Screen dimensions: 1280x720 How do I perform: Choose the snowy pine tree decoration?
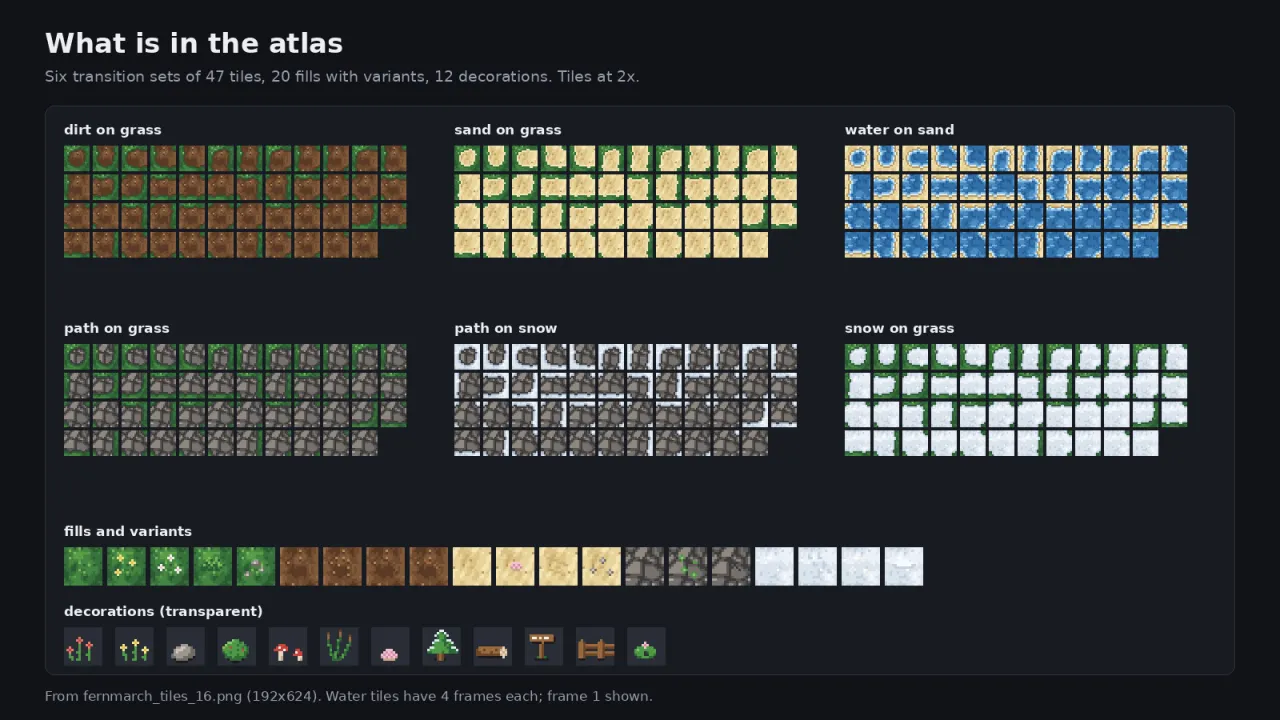pyautogui.click(x=441, y=647)
